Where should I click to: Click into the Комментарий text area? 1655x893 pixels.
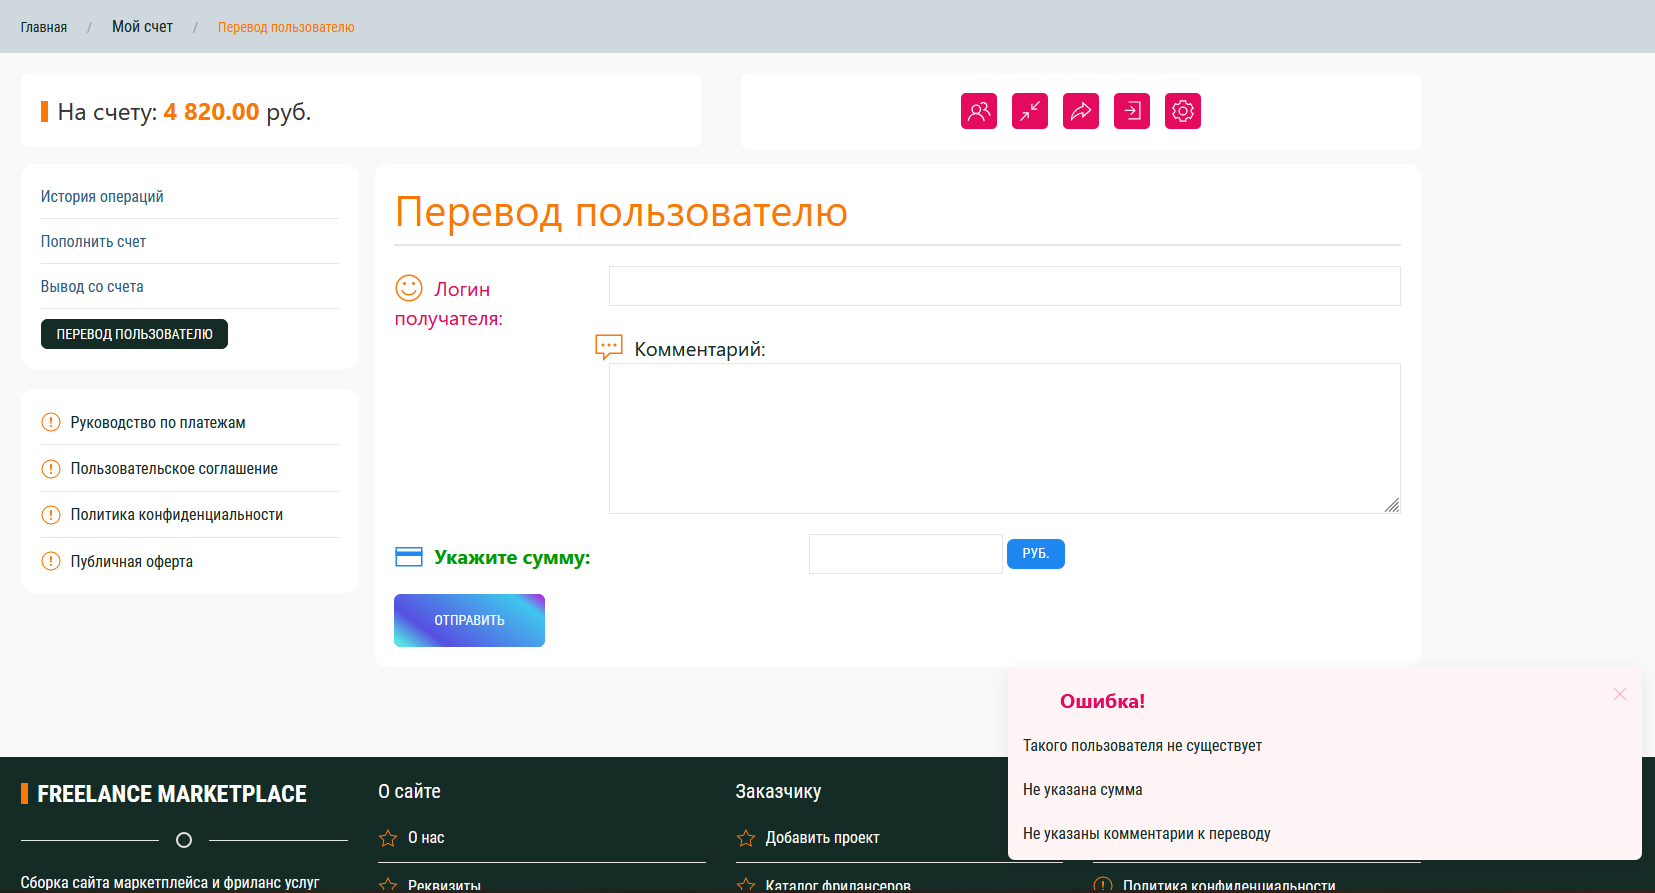1004,438
